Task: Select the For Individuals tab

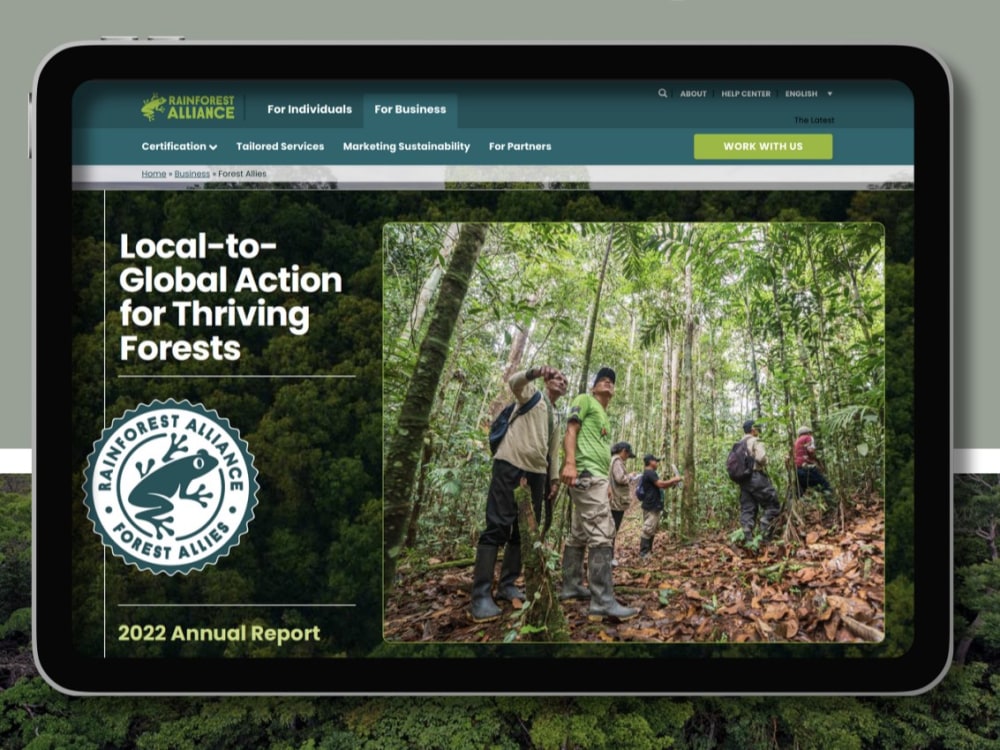Action: 309,109
